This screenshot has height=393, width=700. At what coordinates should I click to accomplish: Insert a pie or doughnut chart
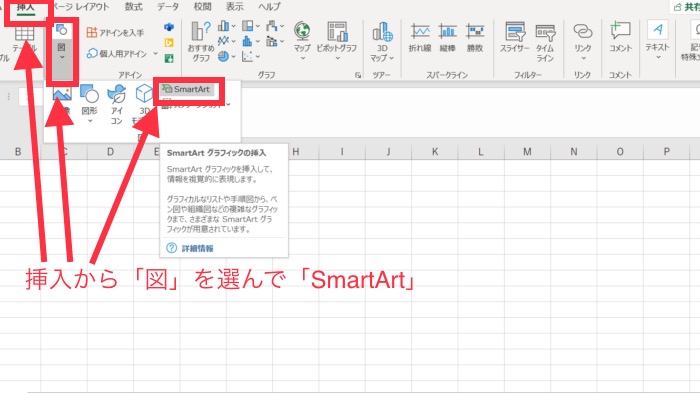(x=226, y=56)
